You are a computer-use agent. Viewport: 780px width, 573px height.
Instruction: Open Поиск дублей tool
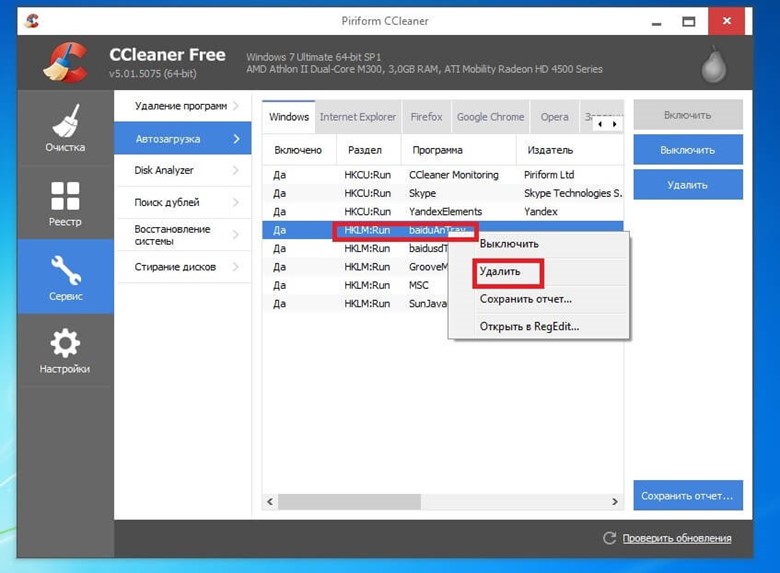pyautogui.click(x=183, y=202)
